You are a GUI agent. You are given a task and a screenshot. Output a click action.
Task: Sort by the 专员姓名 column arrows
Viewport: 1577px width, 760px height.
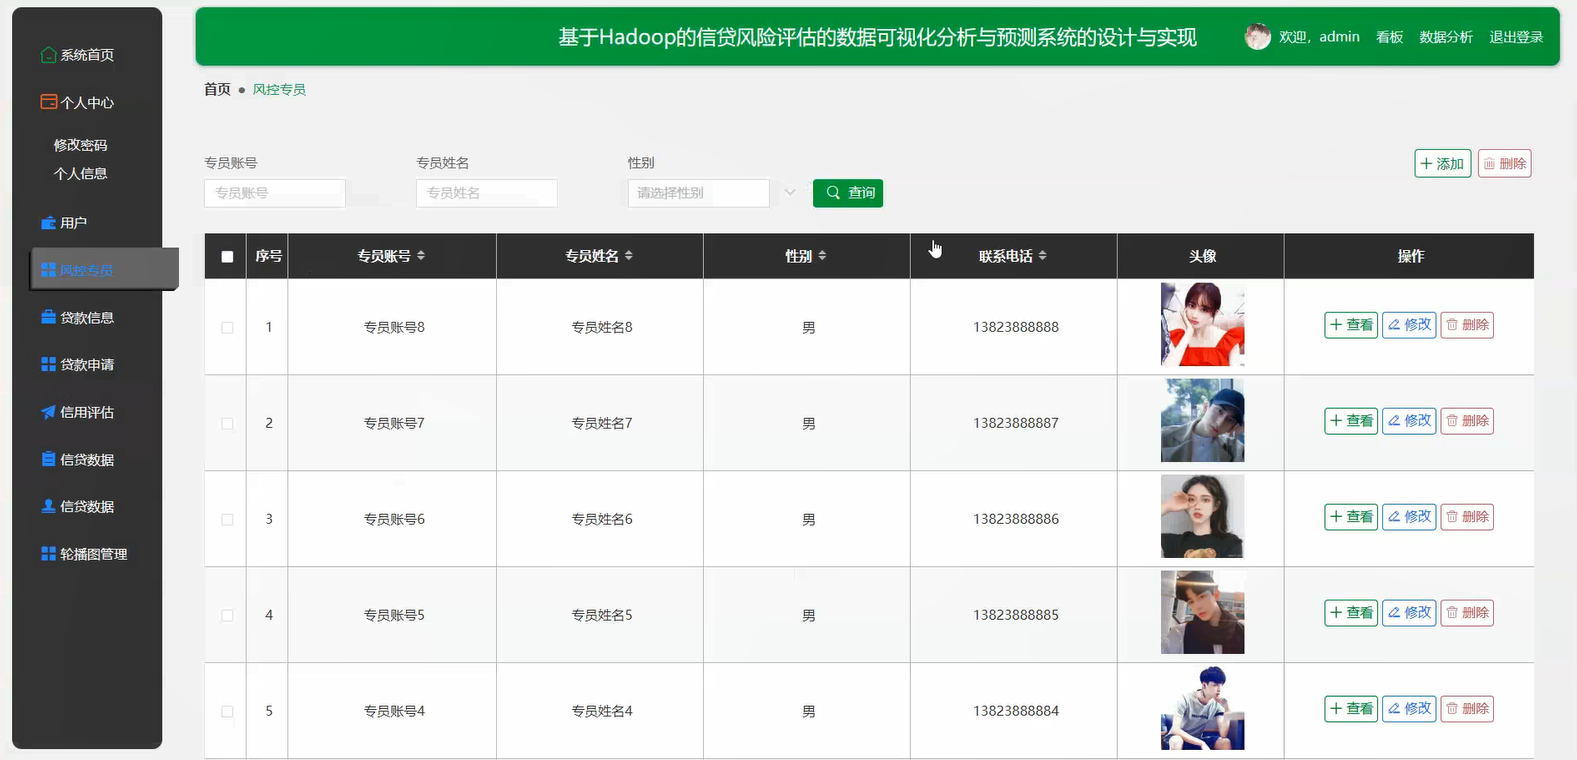tap(629, 256)
